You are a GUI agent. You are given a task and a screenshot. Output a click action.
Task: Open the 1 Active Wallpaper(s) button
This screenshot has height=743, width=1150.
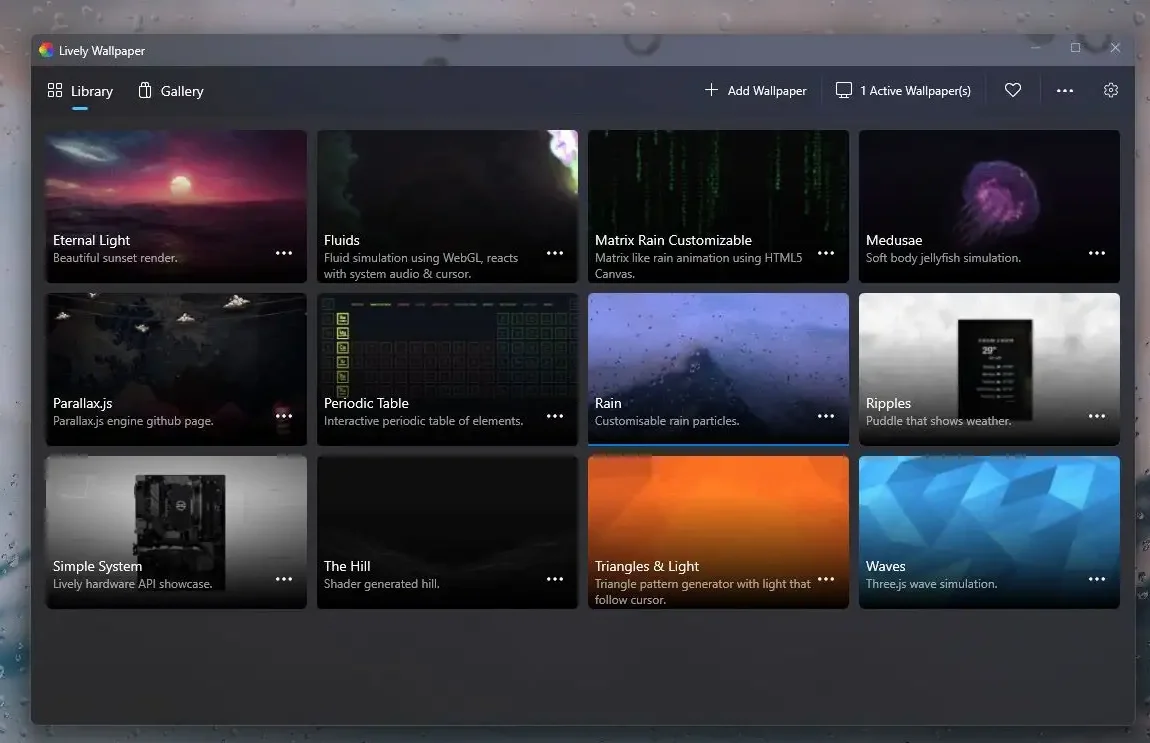click(914, 91)
